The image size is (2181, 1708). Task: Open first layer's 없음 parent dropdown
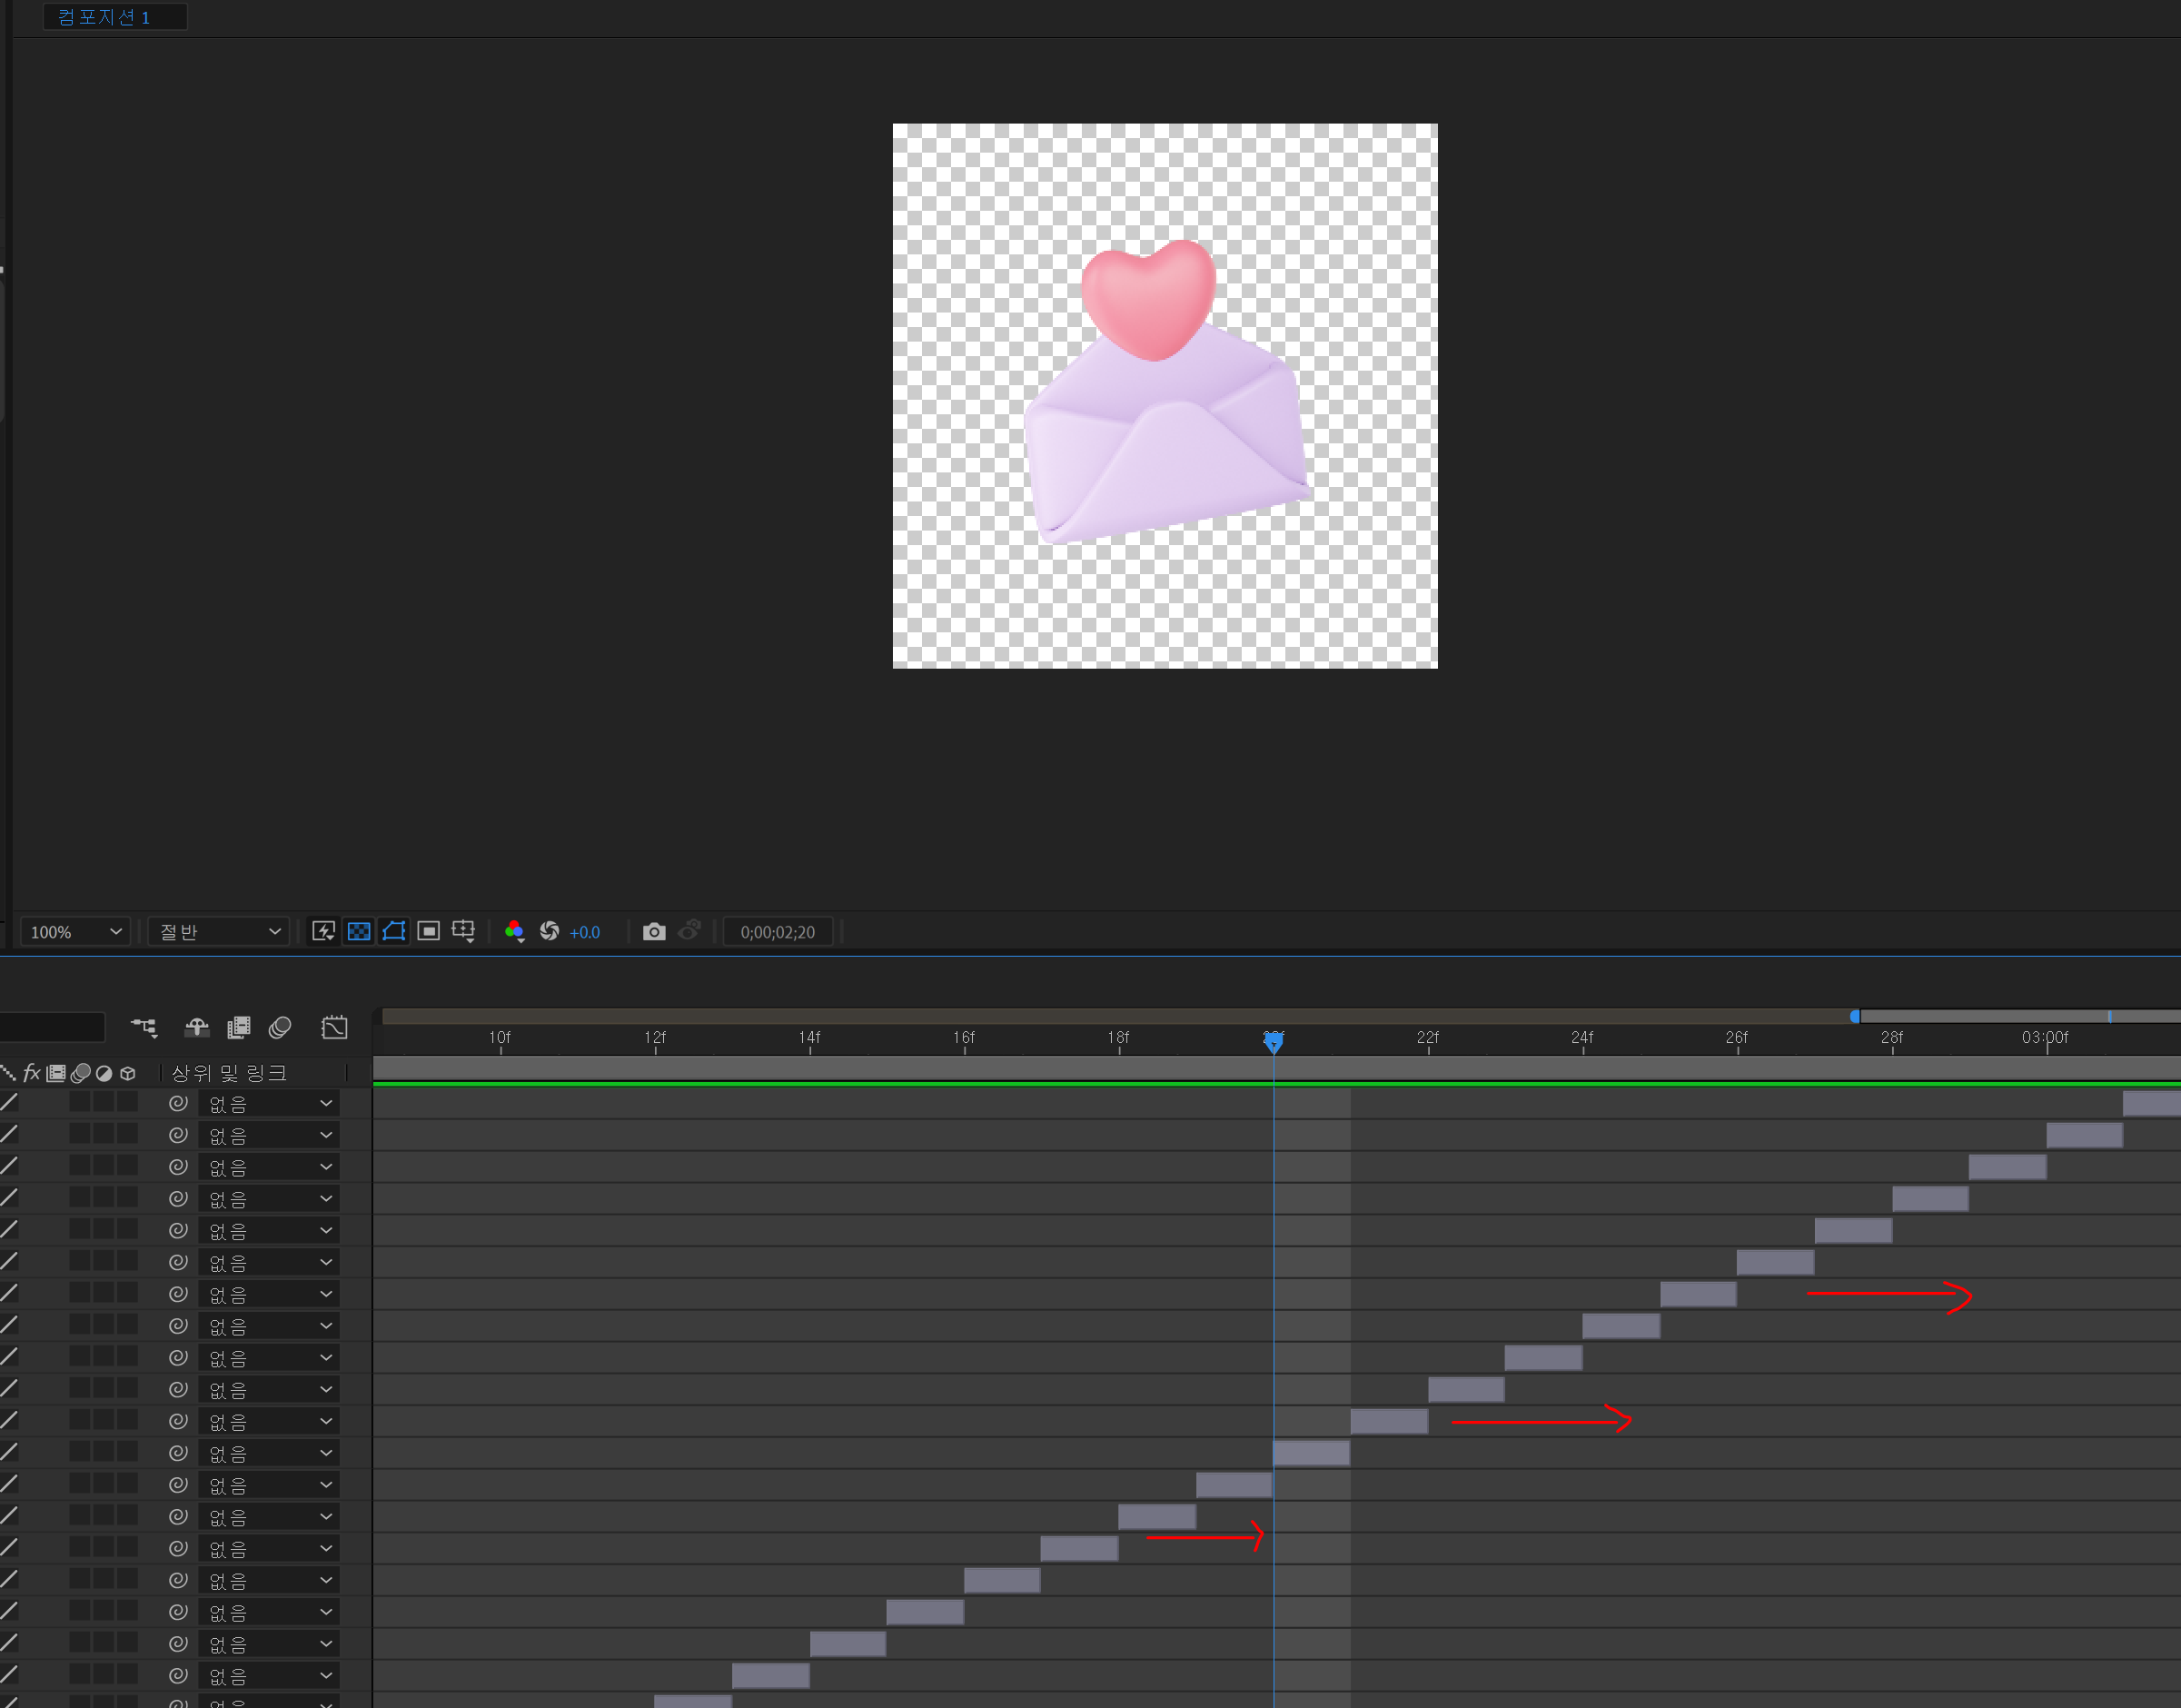point(269,1103)
